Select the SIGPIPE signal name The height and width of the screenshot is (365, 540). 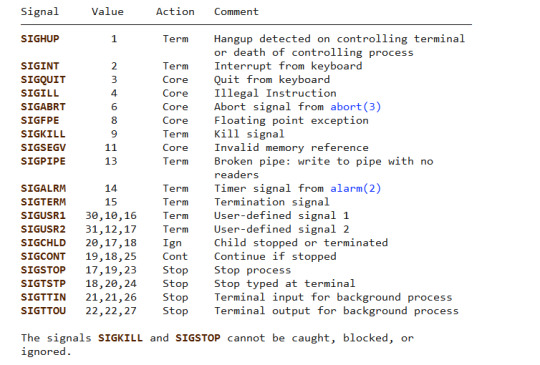tap(43, 161)
